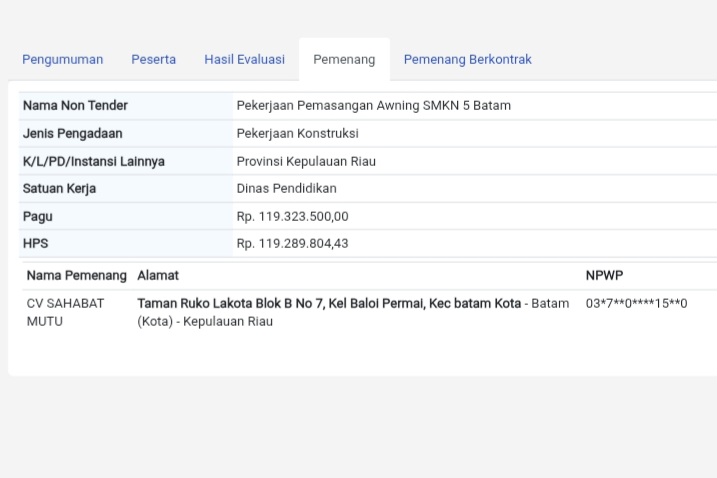Open the Pengumuman tab
The width and height of the screenshot is (717, 478).
click(62, 60)
